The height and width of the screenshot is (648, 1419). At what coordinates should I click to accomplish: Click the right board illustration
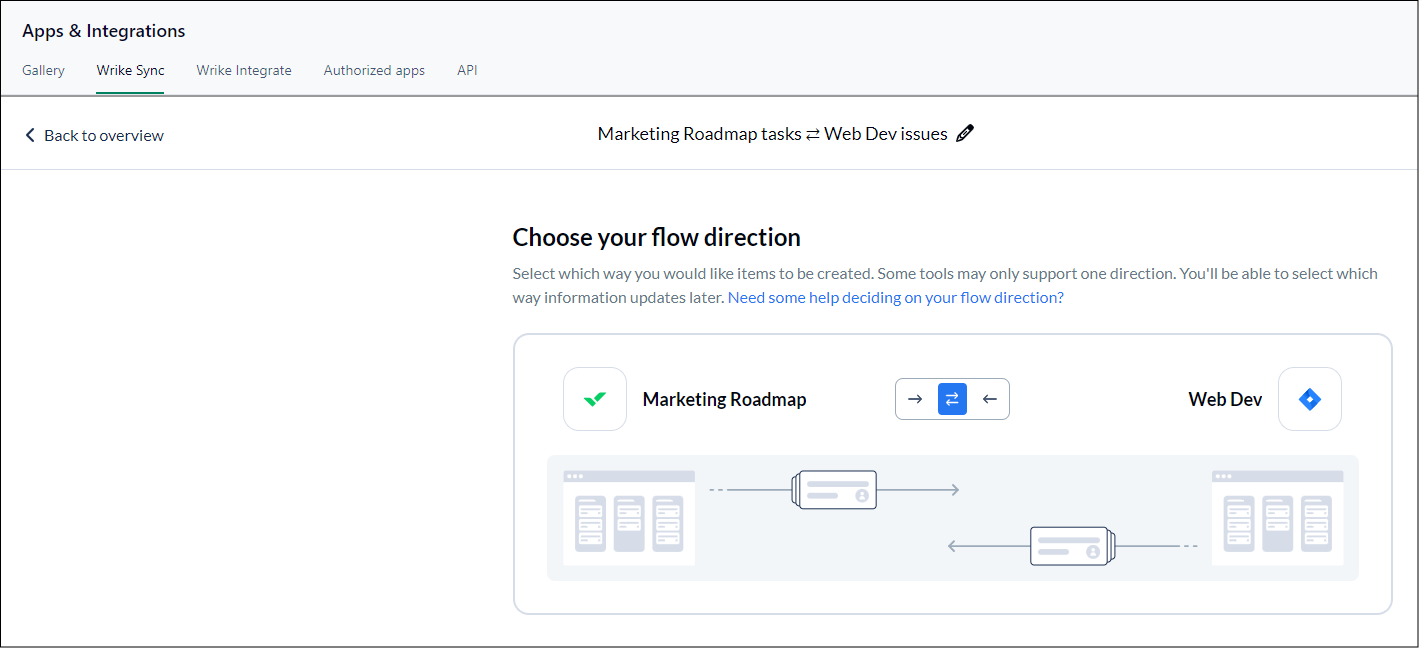click(1277, 518)
